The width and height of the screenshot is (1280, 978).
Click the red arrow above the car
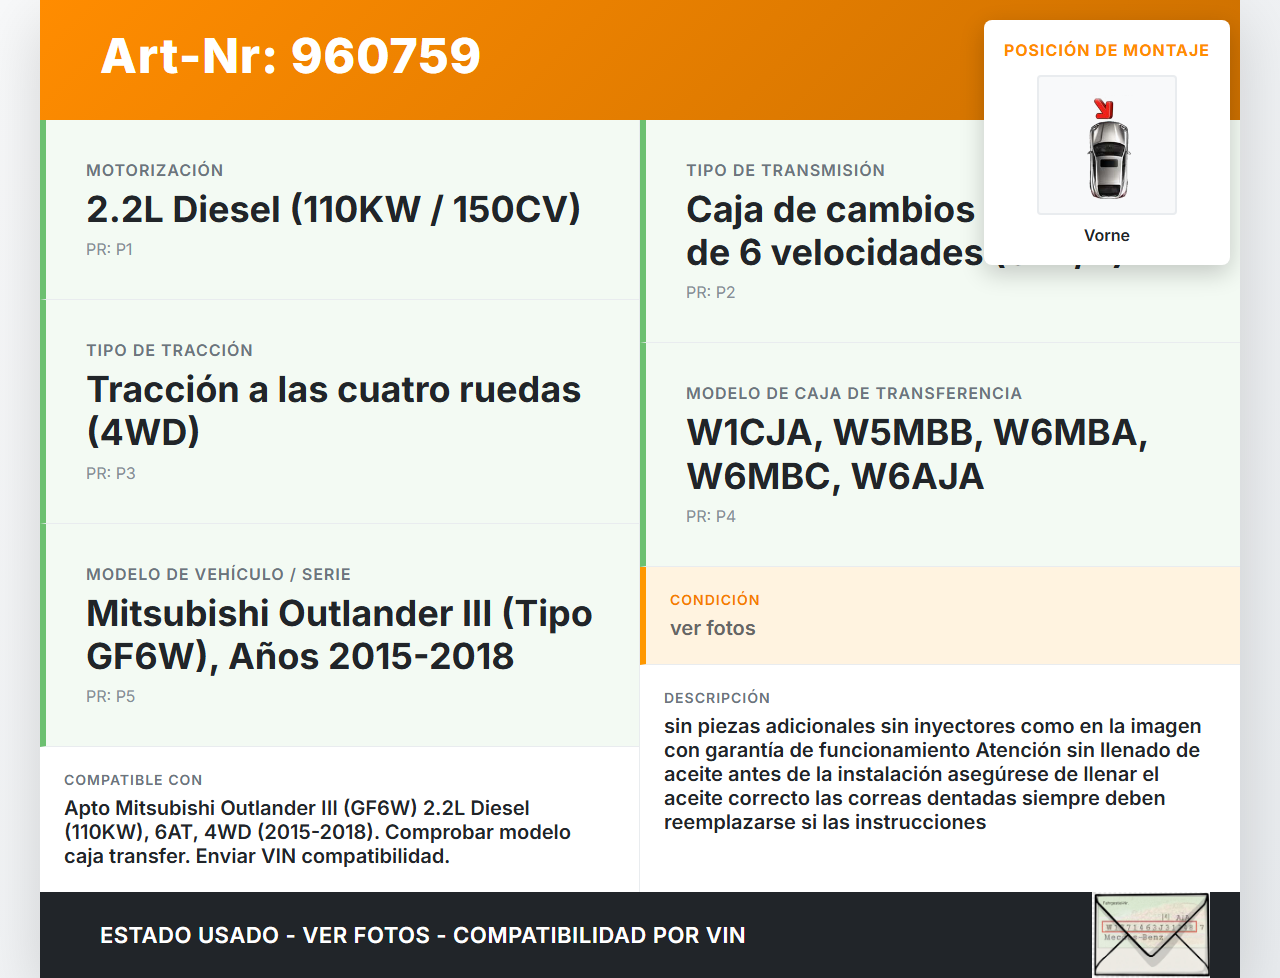click(x=1103, y=108)
